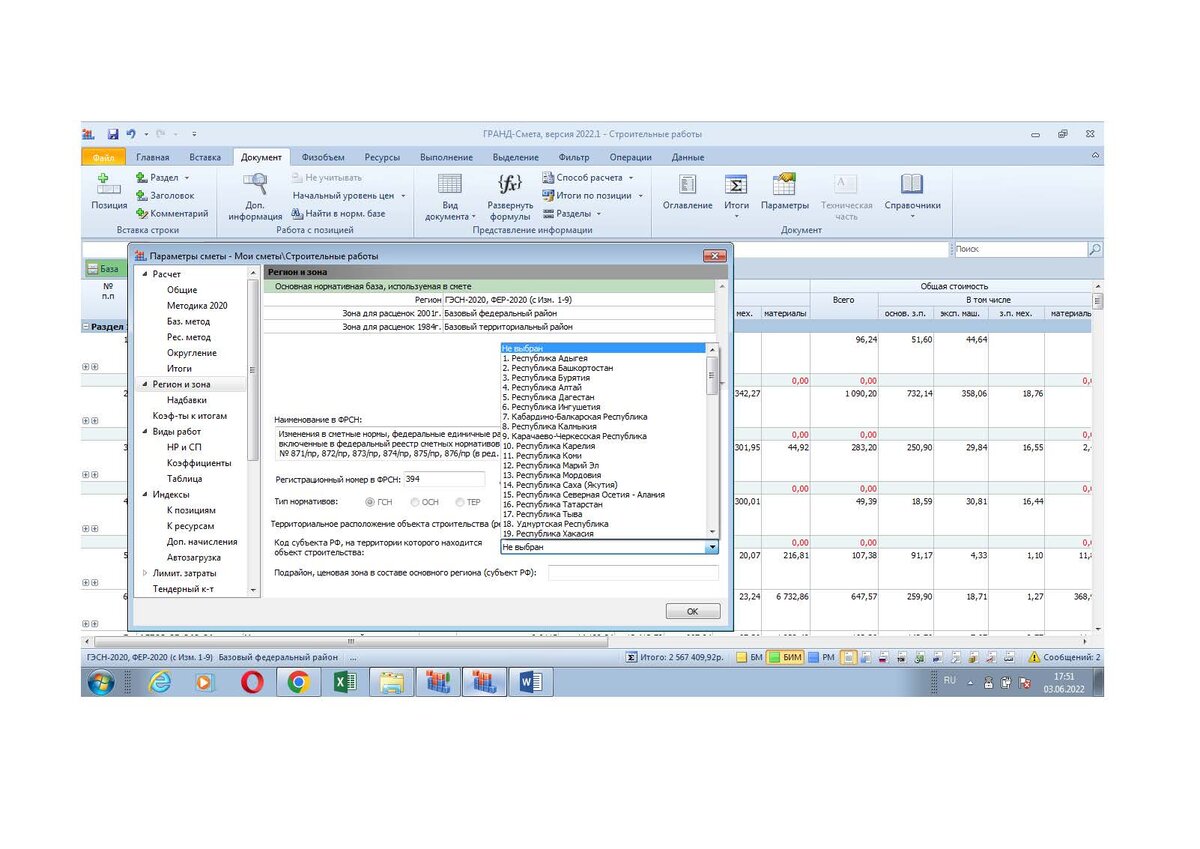Click the Подрайон, ценовая зона input field
This screenshot has height=849, width=1200.
pyautogui.click(x=633, y=573)
